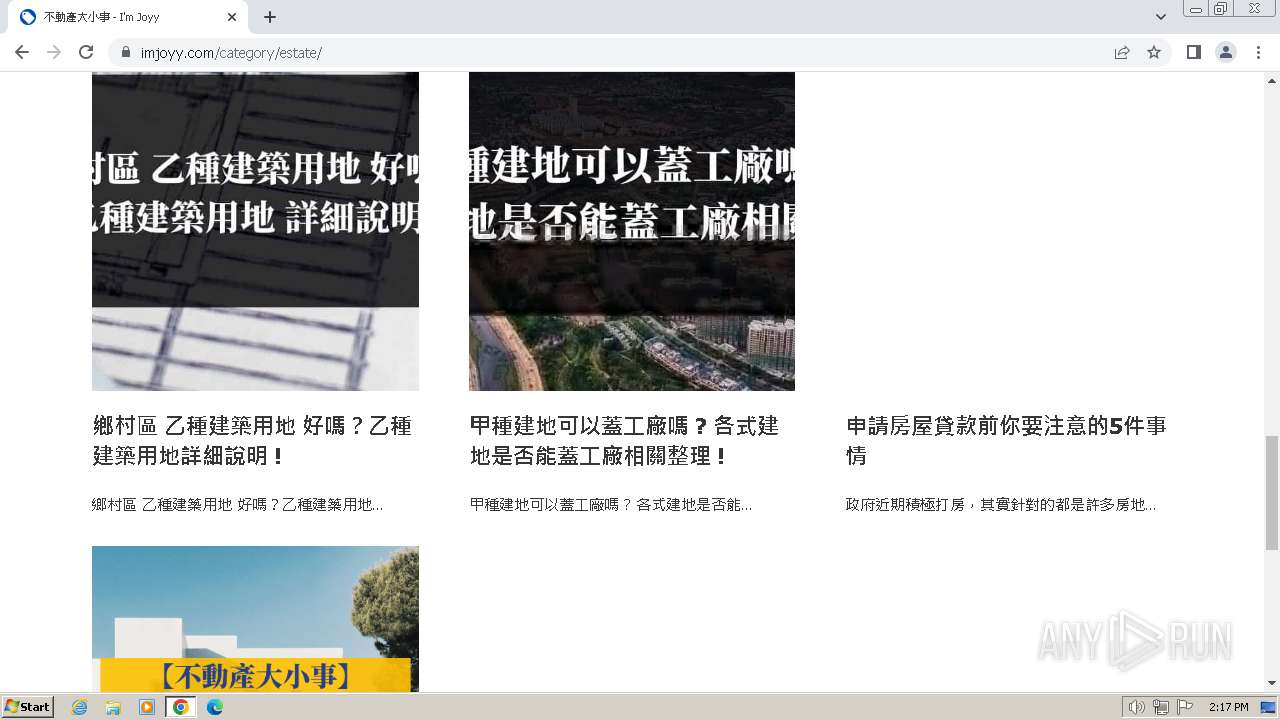The height and width of the screenshot is (720, 1280).
Task: Open a new browser tab
Action: tap(270, 17)
